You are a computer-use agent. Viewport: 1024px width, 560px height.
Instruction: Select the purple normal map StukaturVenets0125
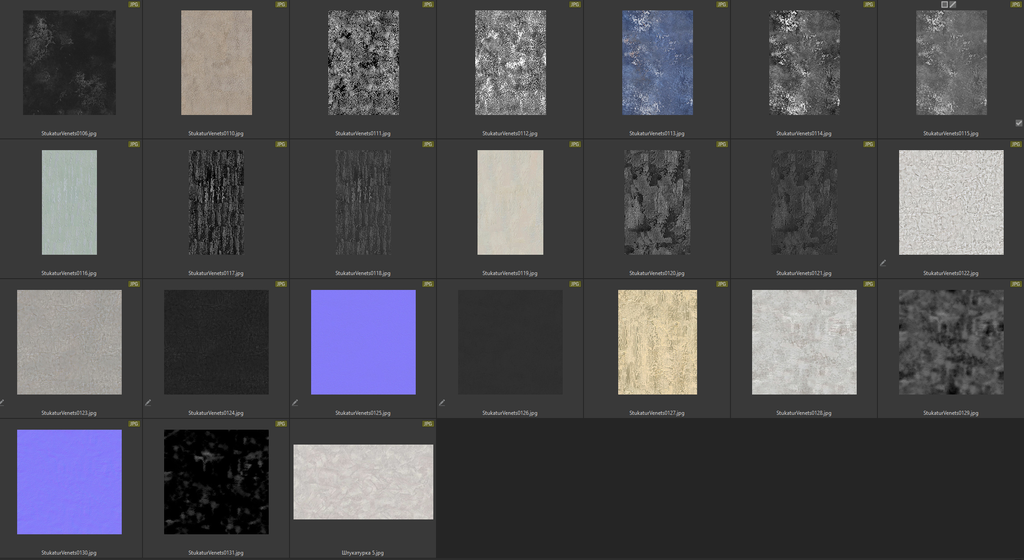pyautogui.click(x=363, y=342)
